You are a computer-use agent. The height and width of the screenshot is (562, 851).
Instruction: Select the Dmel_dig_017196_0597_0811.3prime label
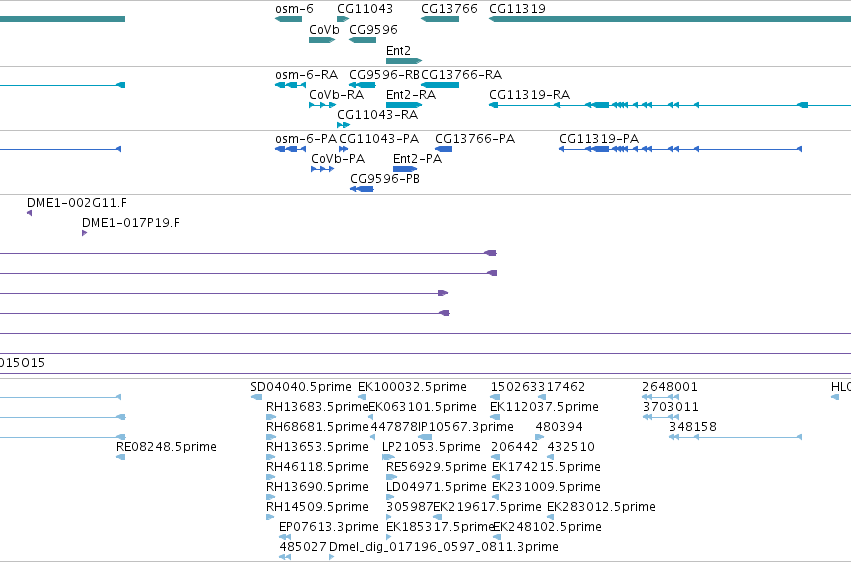(x=444, y=547)
